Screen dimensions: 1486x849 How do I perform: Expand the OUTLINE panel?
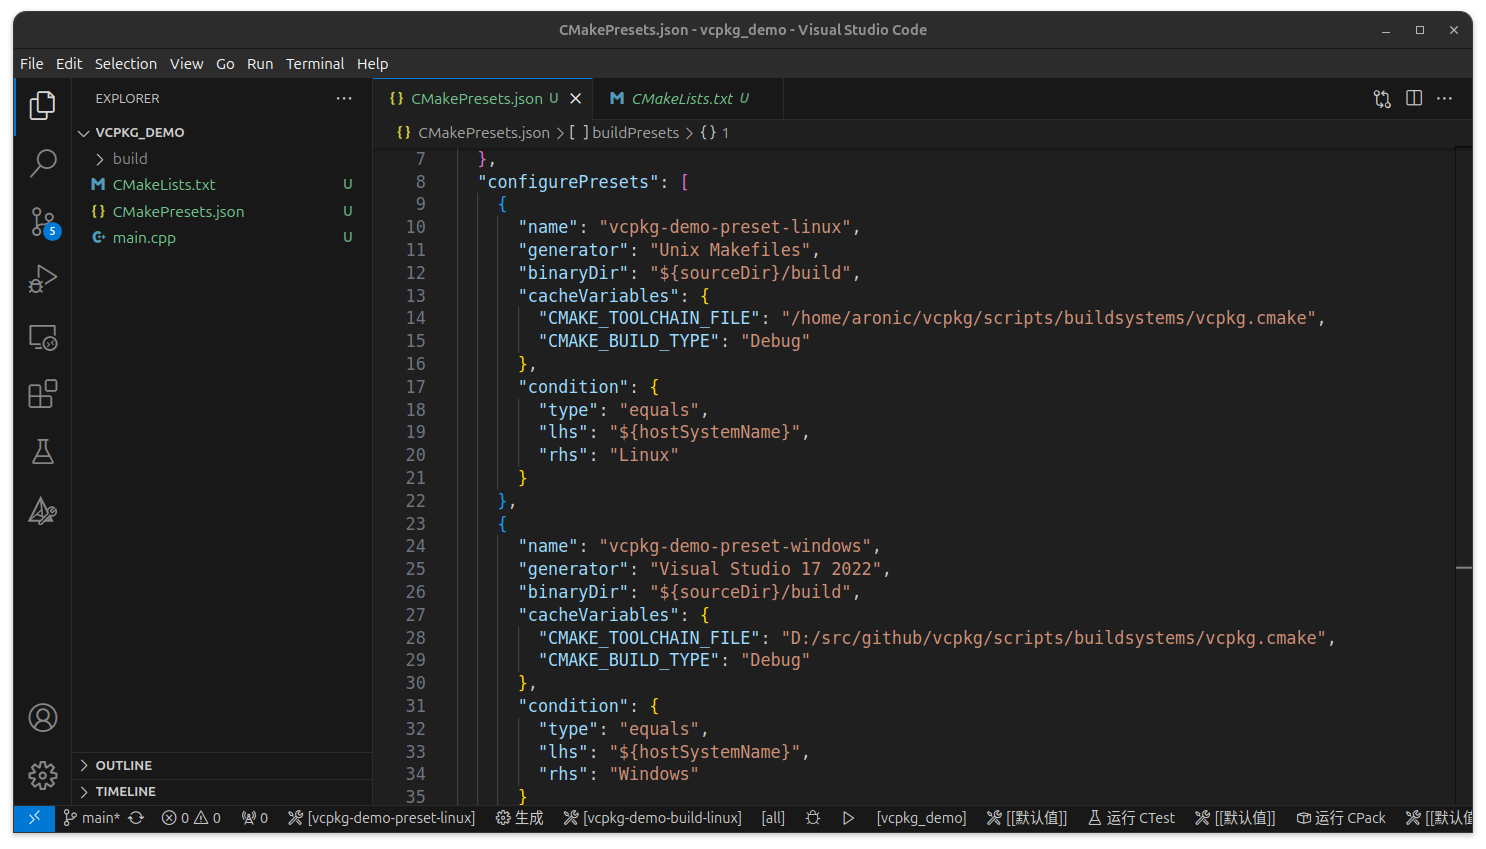(222, 765)
